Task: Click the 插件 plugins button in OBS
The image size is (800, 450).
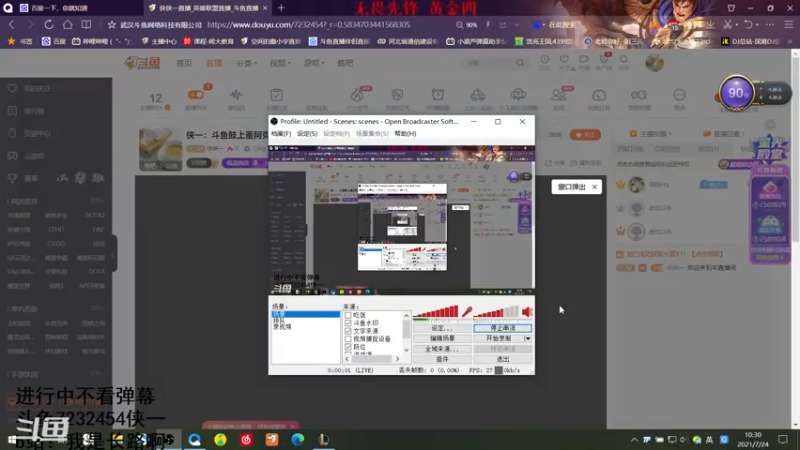Action: (x=442, y=359)
